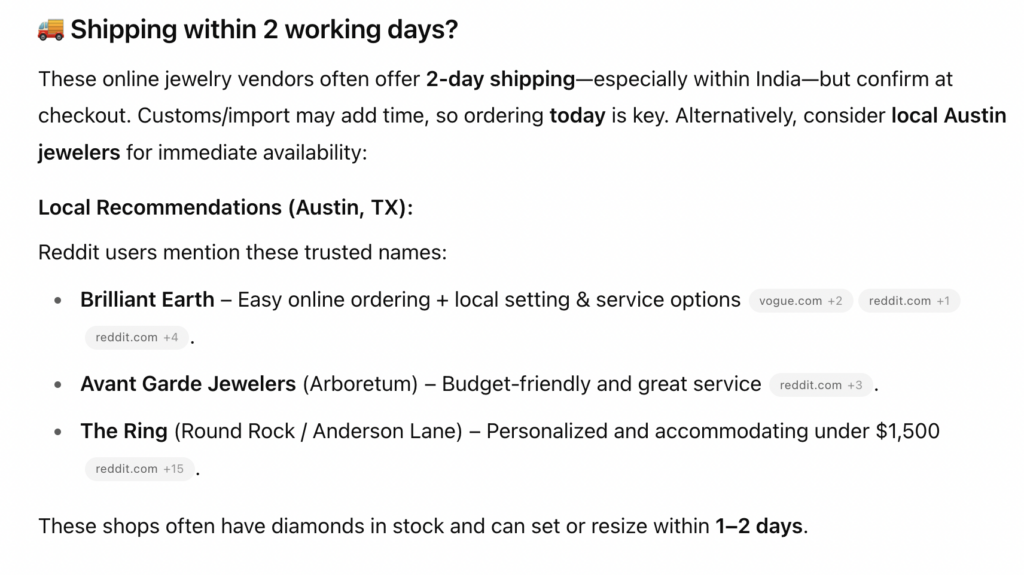Click the truck emoji in the heading
This screenshot has width=1024, height=575.
[x=51, y=30]
